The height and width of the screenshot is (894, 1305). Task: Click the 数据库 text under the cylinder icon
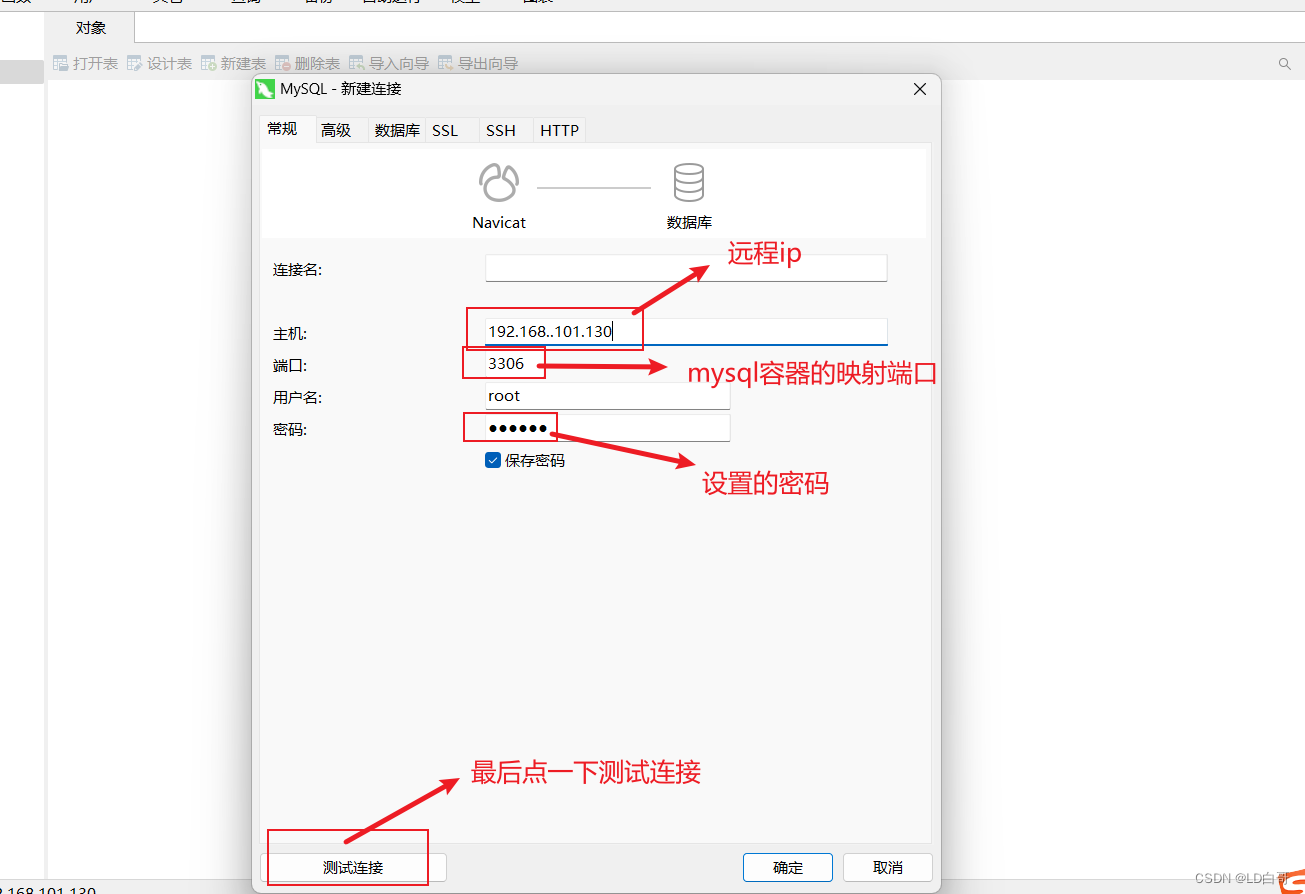tap(689, 222)
